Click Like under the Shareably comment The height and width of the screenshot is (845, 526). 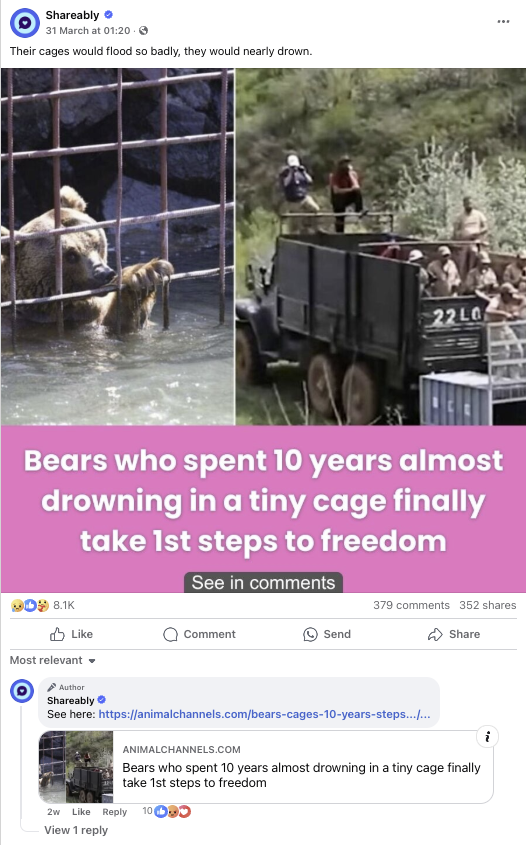point(81,812)
